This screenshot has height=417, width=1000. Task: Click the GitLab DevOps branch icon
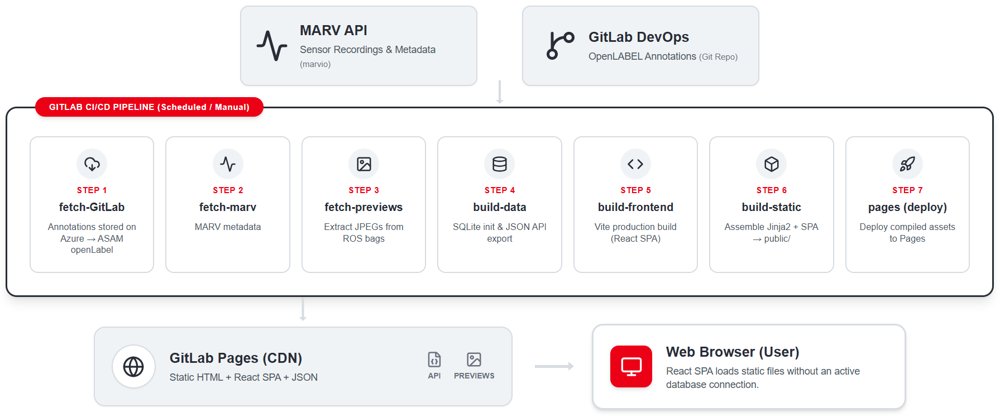(561, 46)
